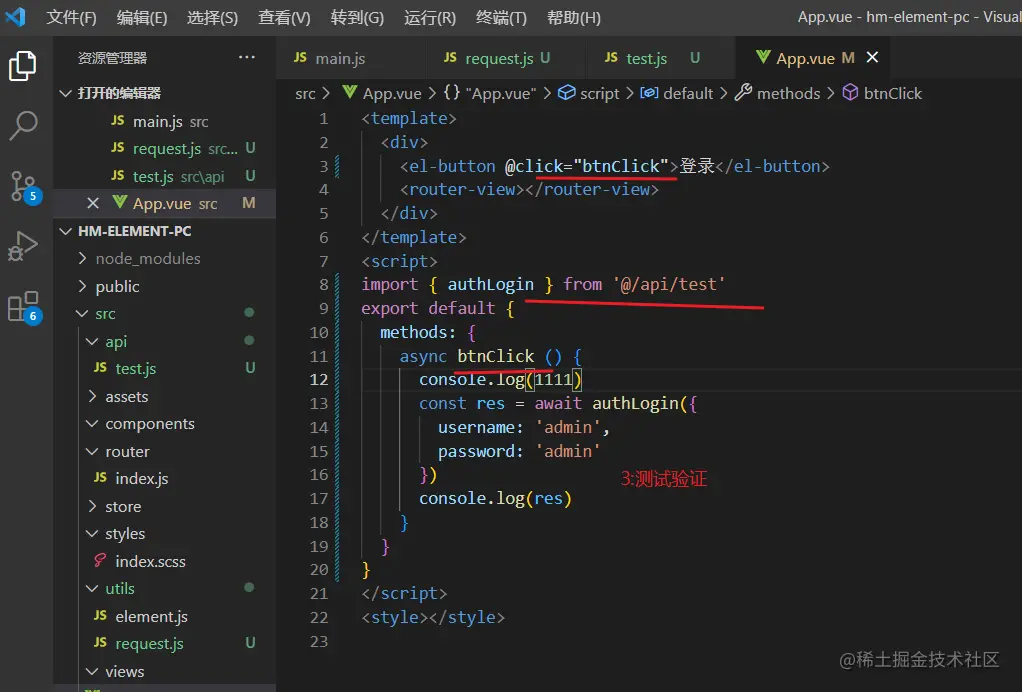Open 查看(V) menu

pos(284,18)
